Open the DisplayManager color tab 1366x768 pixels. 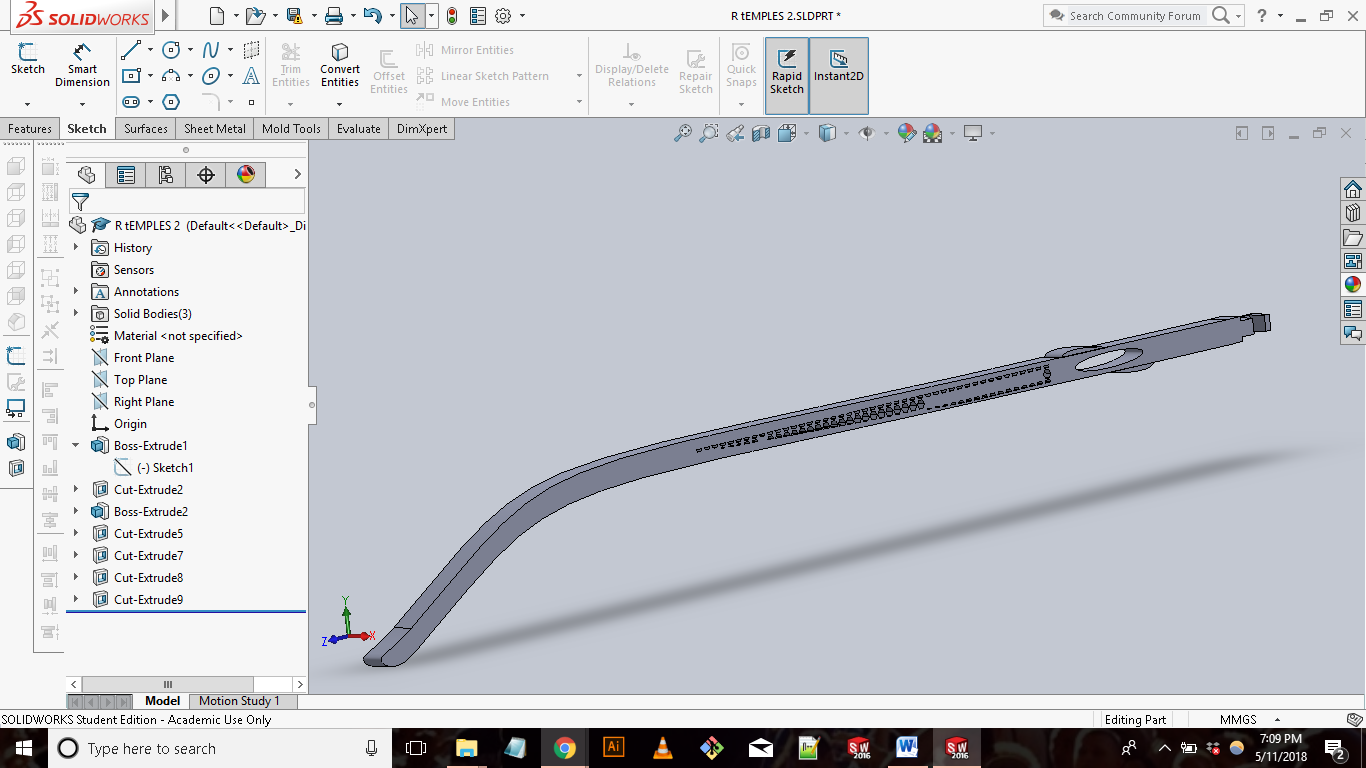pos(246,175)
